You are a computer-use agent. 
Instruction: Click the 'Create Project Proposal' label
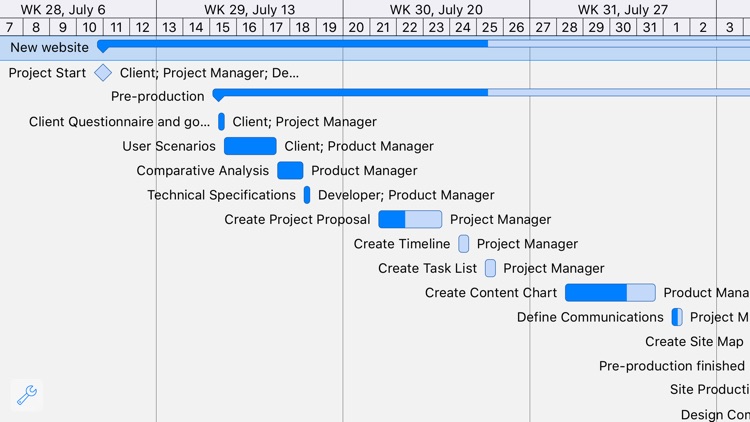[x=297, y=219]
